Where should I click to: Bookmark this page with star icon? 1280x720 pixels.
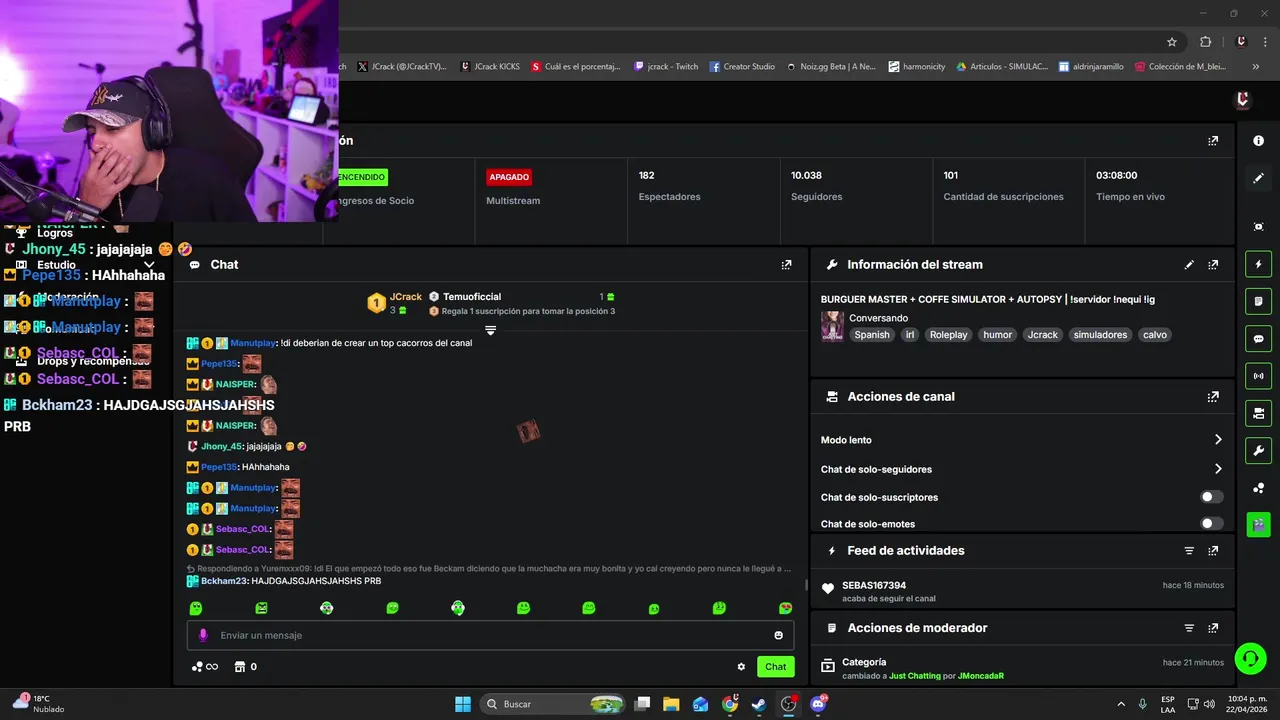(1172, 42)
